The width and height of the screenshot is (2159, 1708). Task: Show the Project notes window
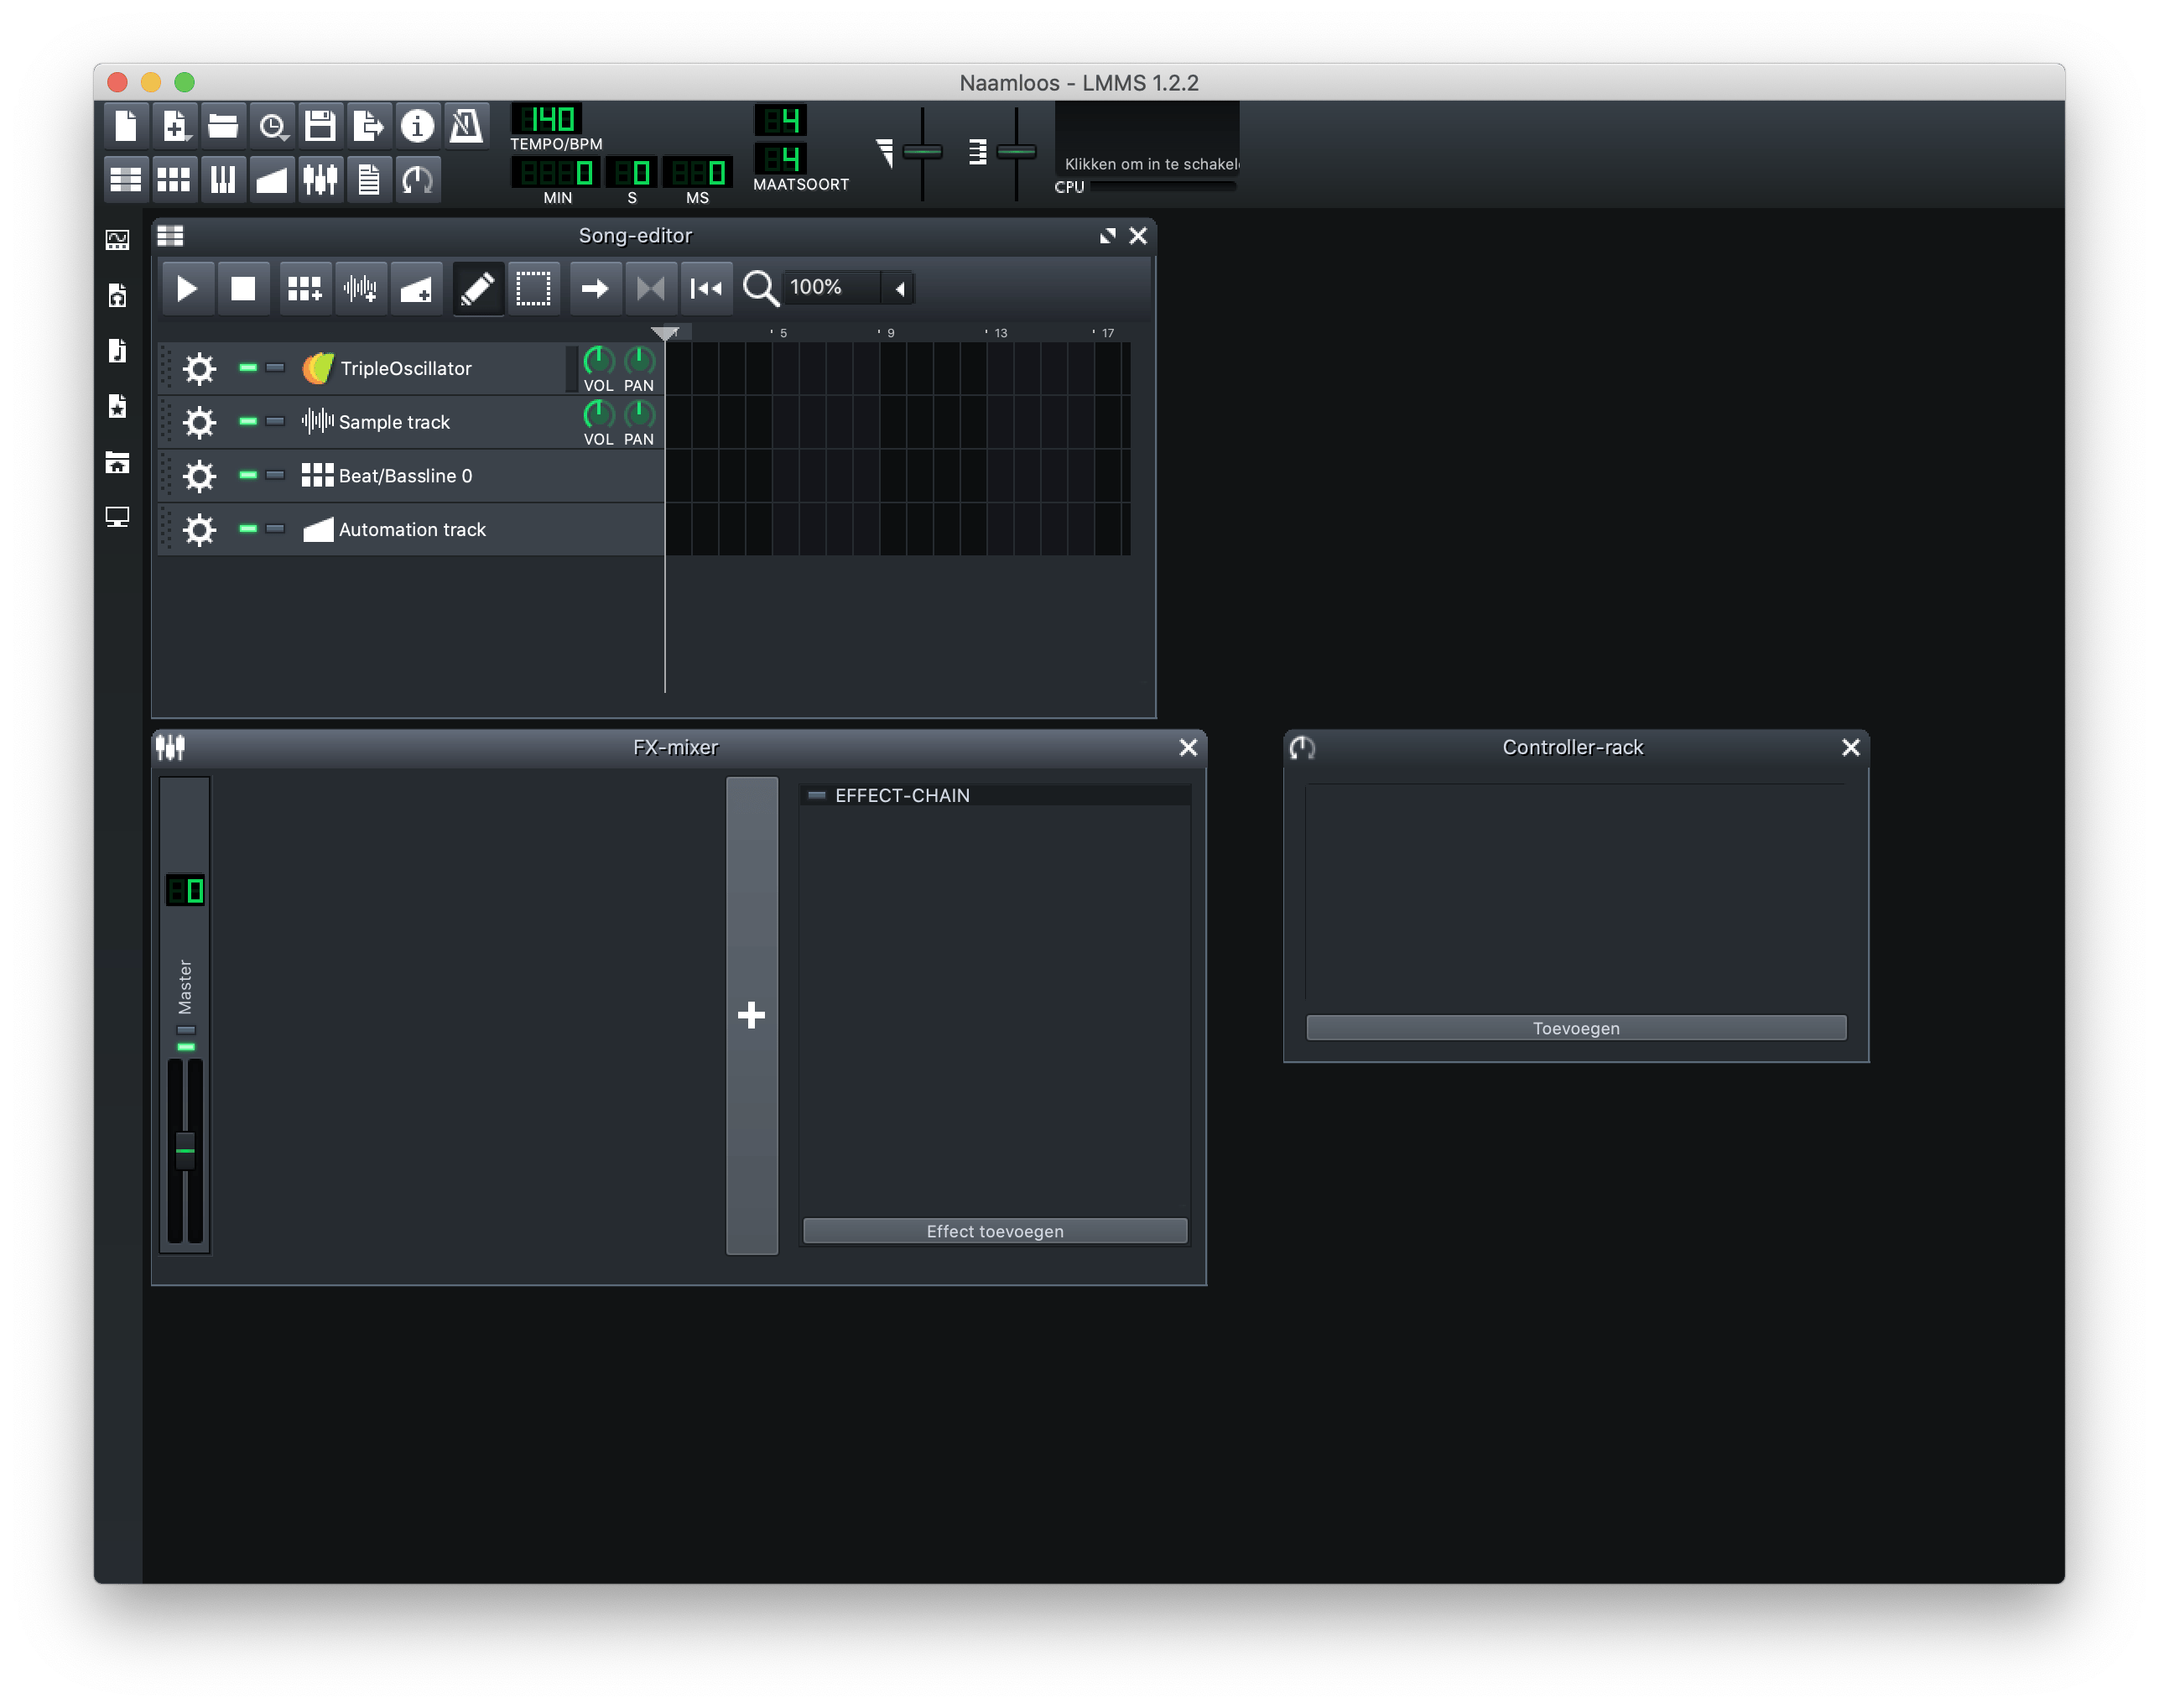click(369, 180)
